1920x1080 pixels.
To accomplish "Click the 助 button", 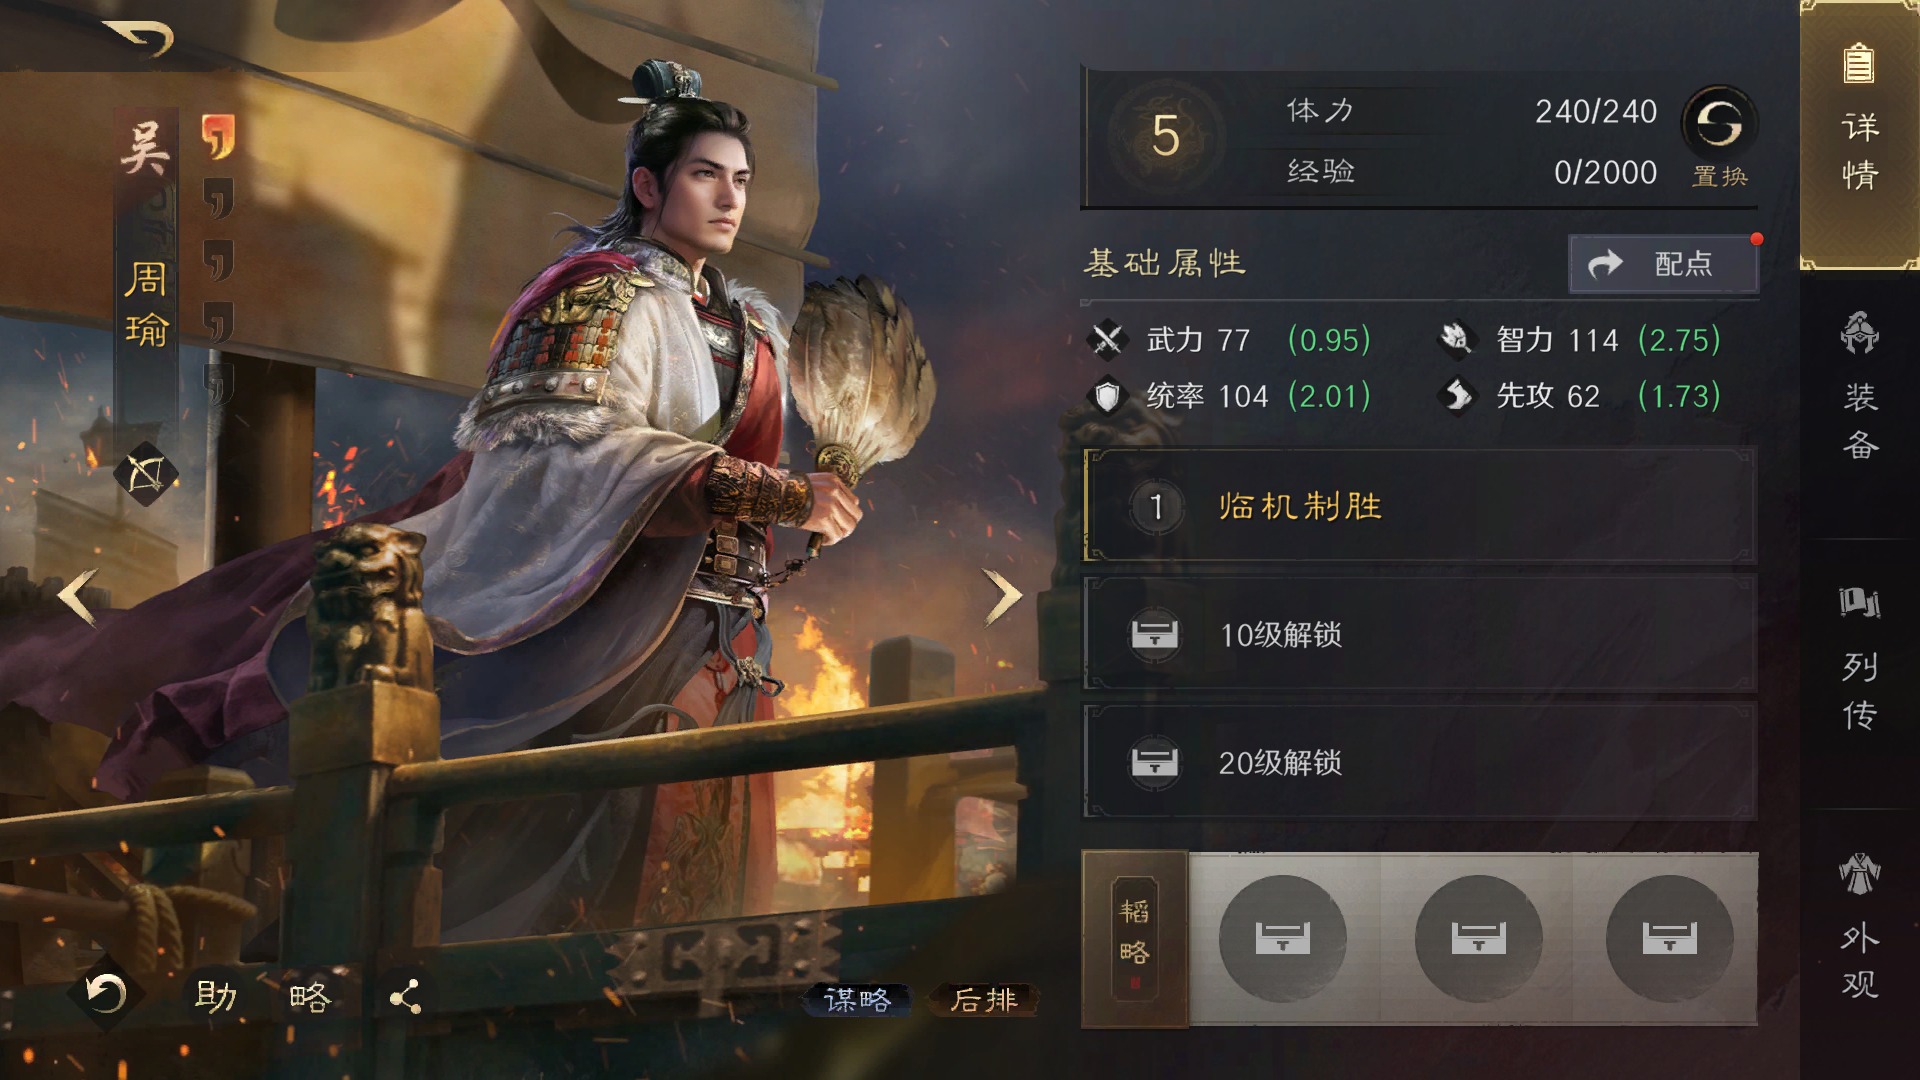I will (x=216, y=996).
